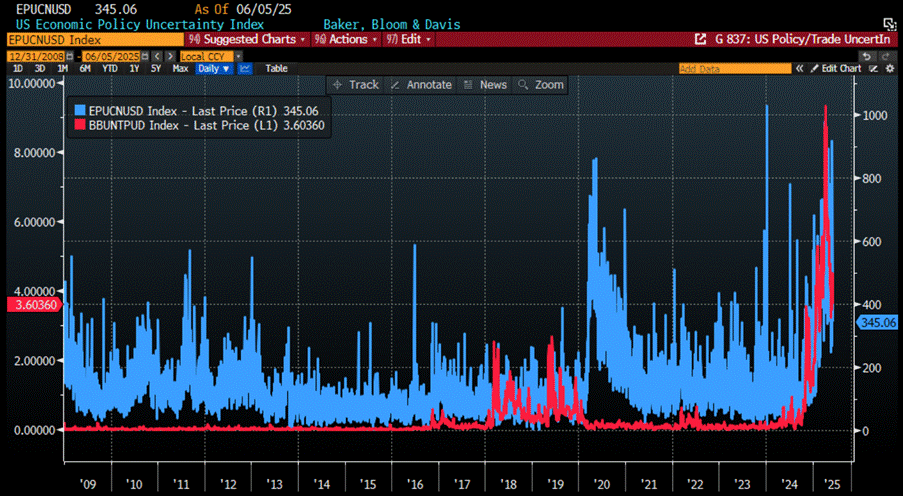This screenshot has width=903, height=496.
Task: Open the Edit dropdown menu
Action: [409, 39]
